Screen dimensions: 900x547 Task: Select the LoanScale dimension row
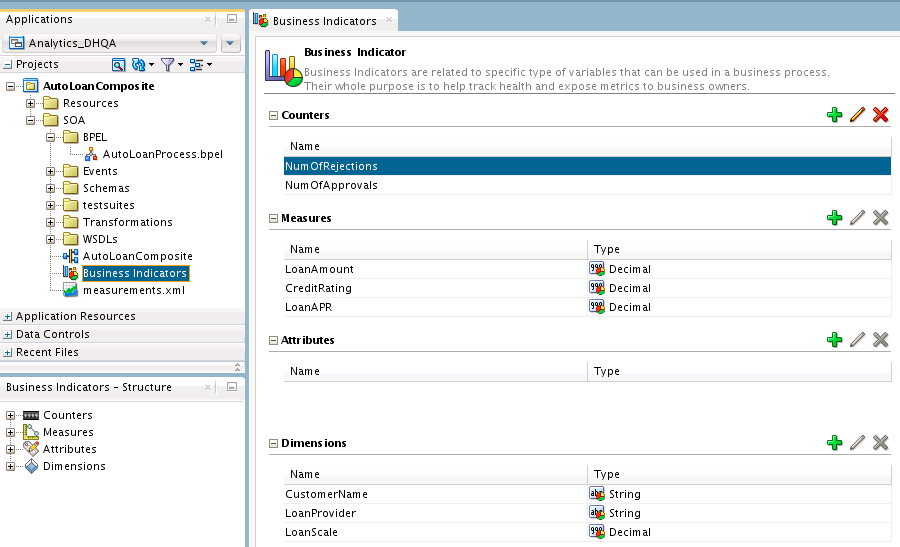[x=587, y=532]
